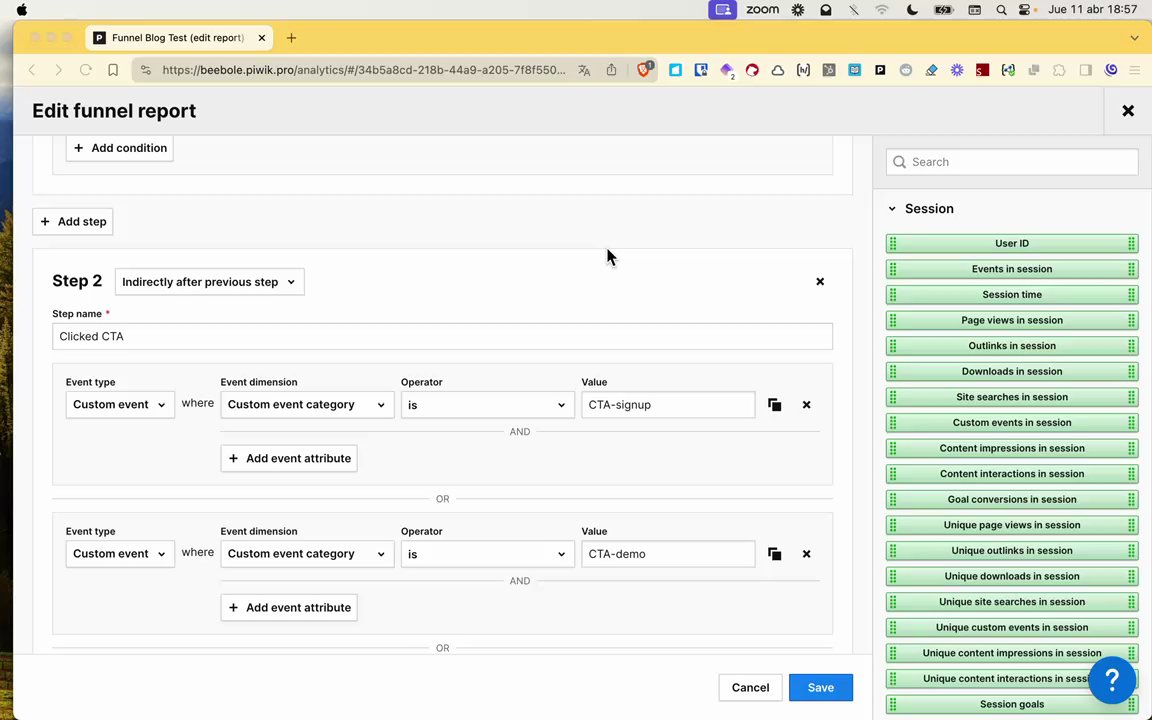Open a new browser tab
This screenshot has width=1152, height=720.
coord(291,38)
